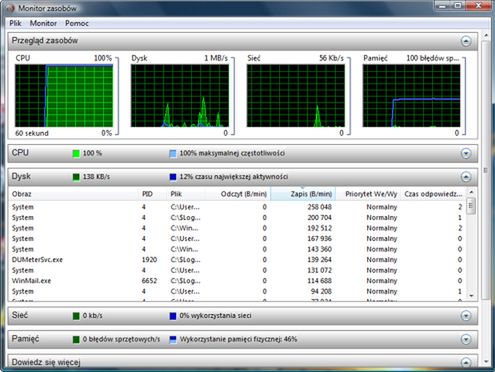Sort by the Obraz column header
495x372 pixels.
[74, 194]
